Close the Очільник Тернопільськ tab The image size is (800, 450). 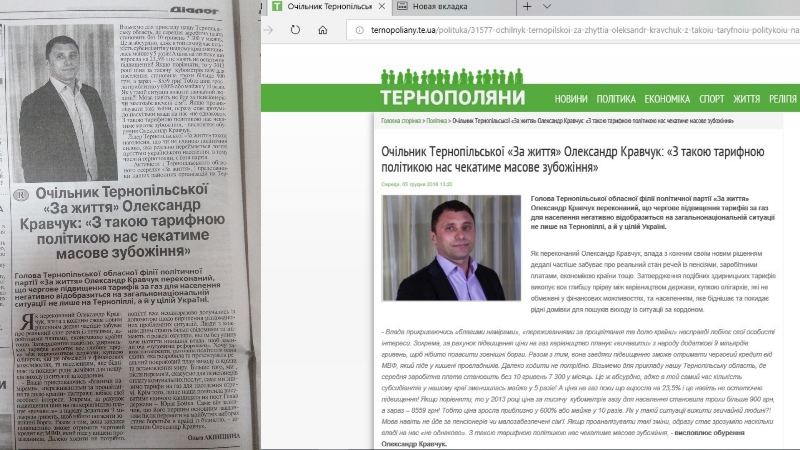382,7
